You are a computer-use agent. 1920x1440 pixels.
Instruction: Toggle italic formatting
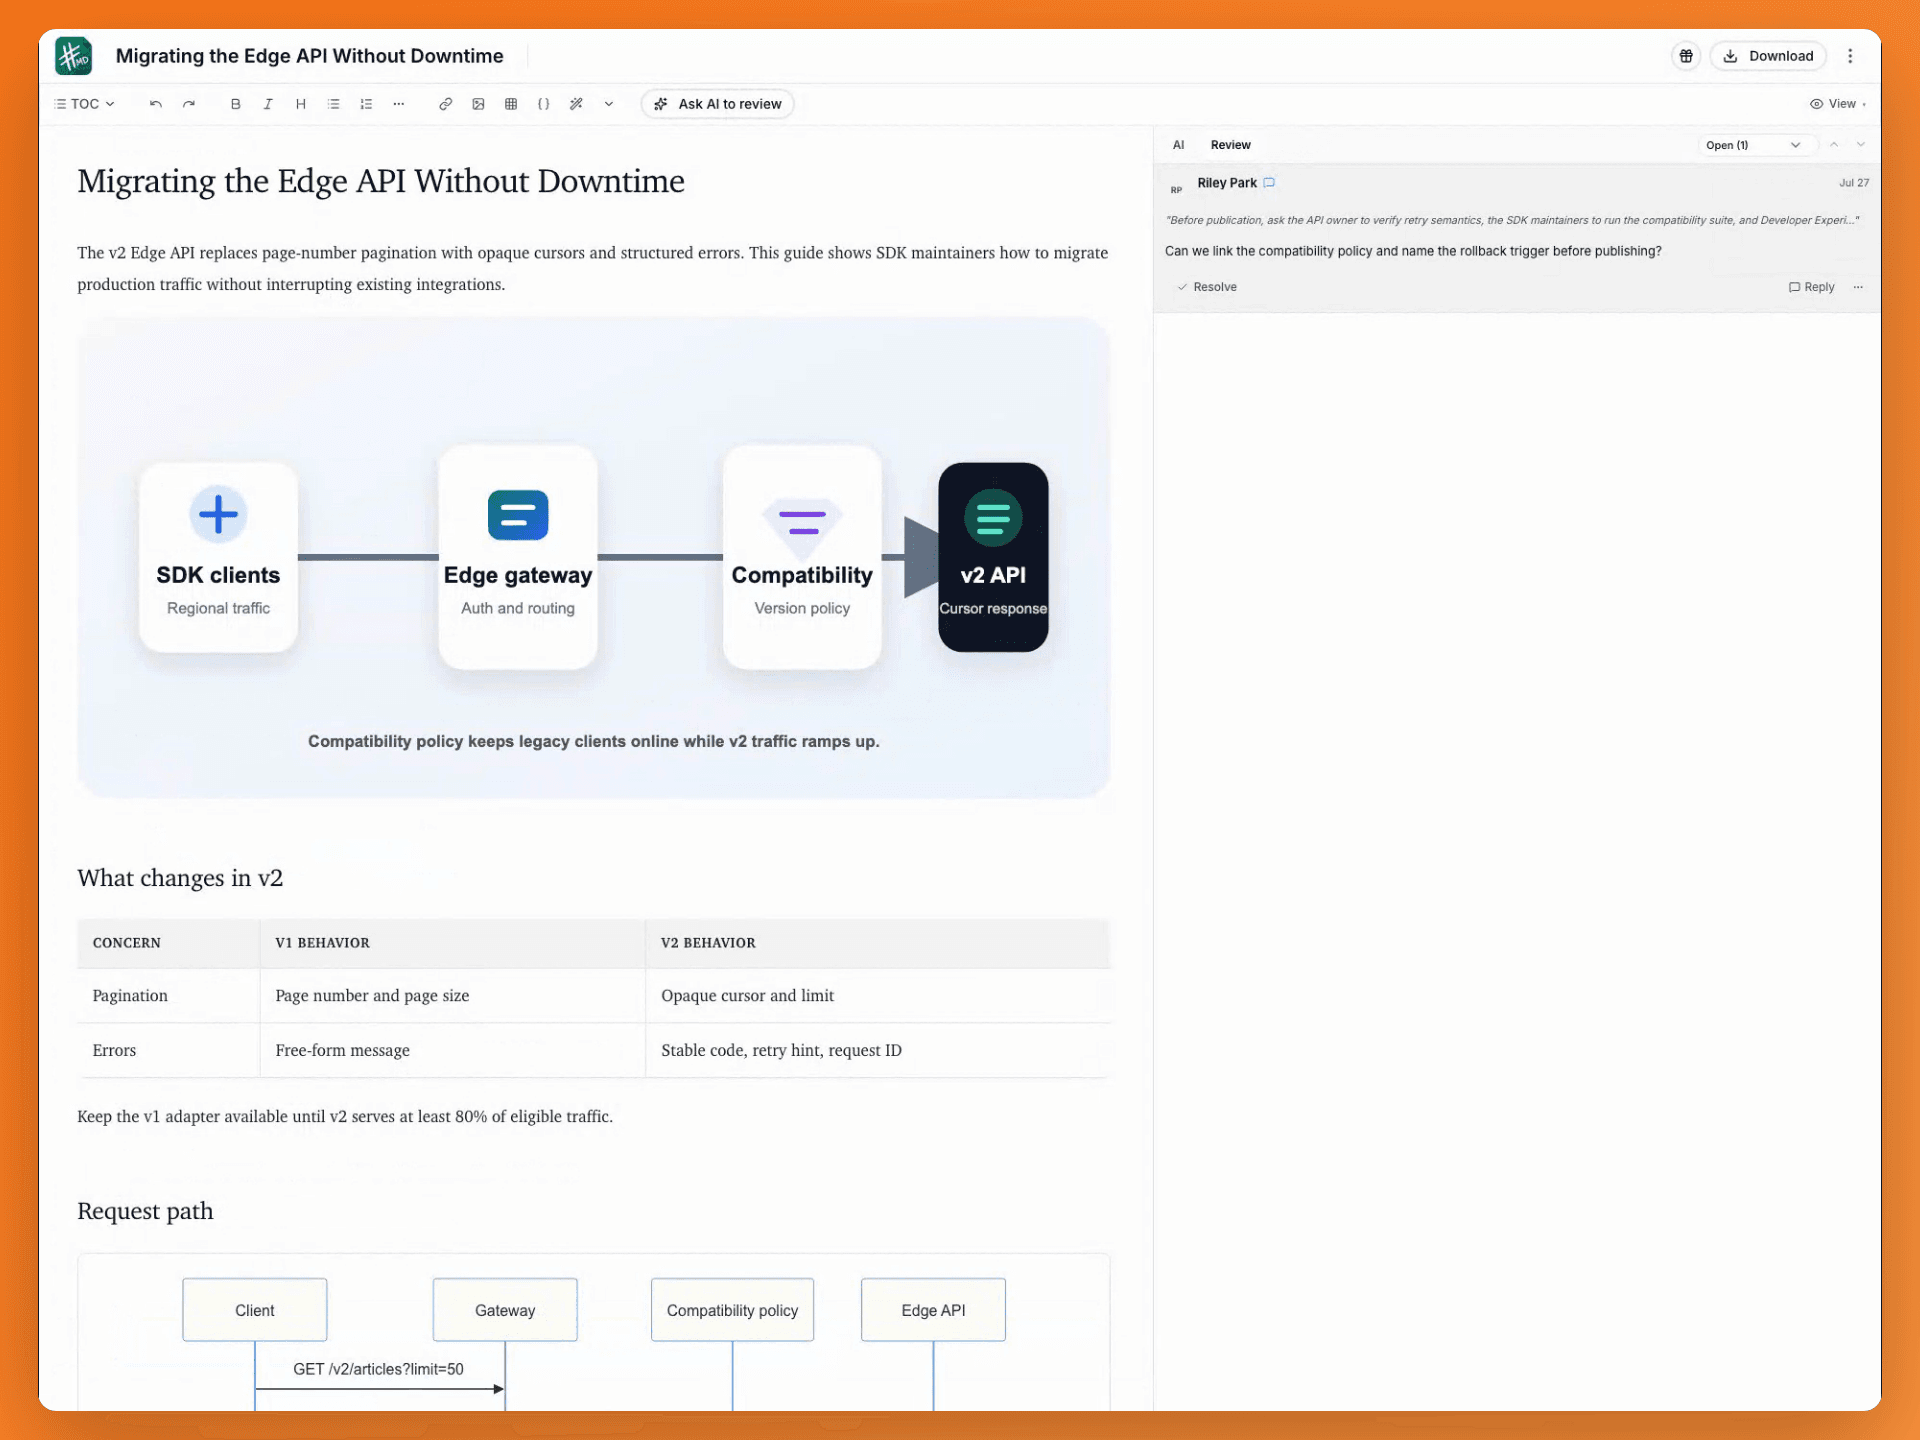coord(268,104)
